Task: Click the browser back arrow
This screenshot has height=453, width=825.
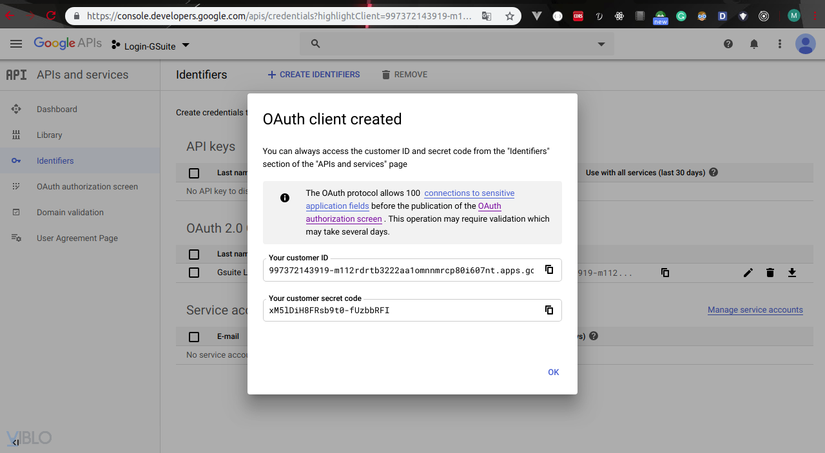Action: tap(10, 16)
